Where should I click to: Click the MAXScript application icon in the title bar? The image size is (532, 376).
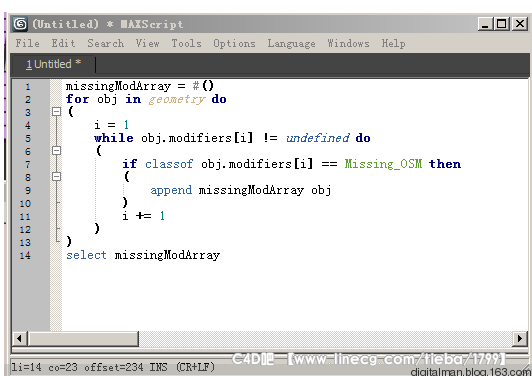pyautogui.click(x=20, y=24)
